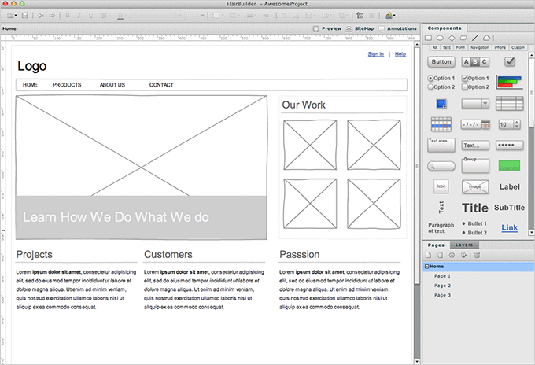Viewport: 535px width, 365px height.
Task: Click the duplicate page icon in Pages toolbar
Action: coord(440,255)
